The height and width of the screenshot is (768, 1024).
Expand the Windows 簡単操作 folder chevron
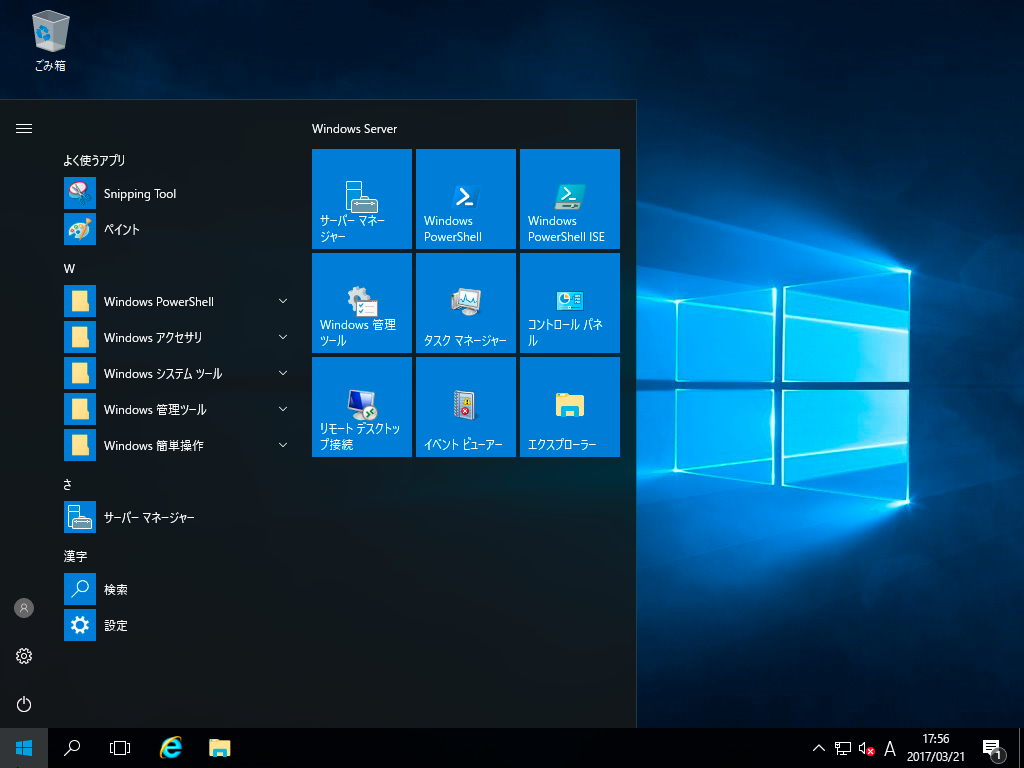click(283, 445)
